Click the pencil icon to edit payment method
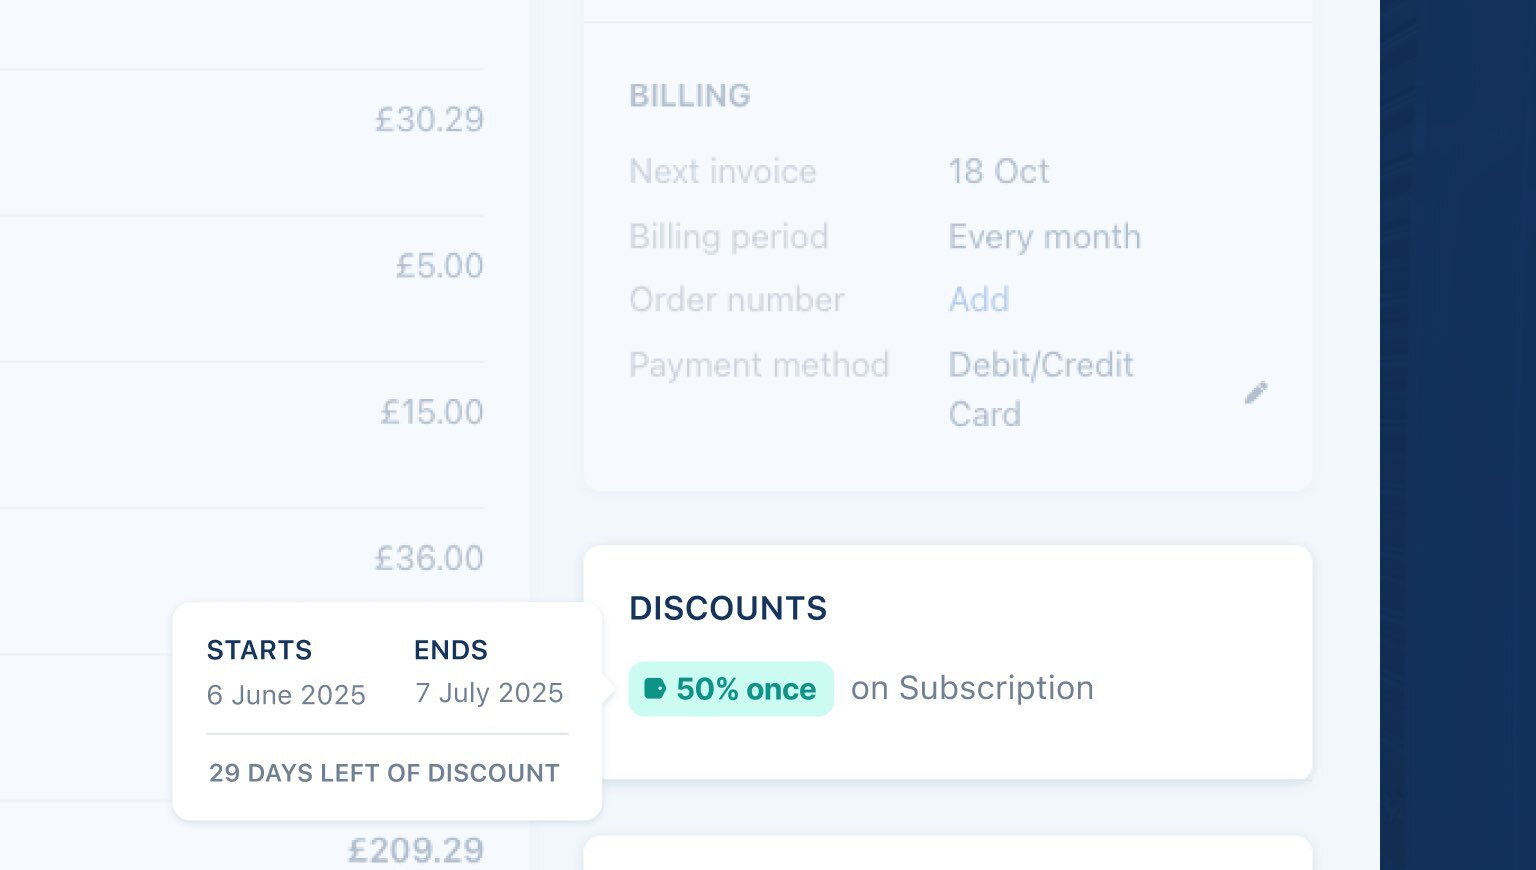The width and height of the screenshot is (1536, 870). [x=1256, y=392]
